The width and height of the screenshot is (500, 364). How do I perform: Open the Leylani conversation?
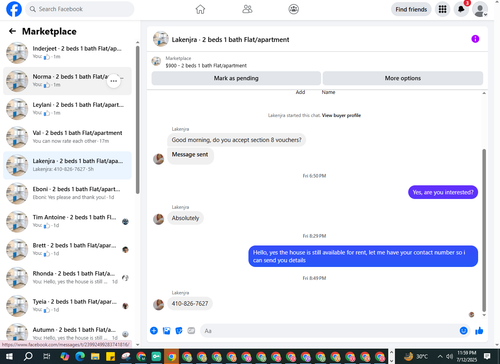67,109
